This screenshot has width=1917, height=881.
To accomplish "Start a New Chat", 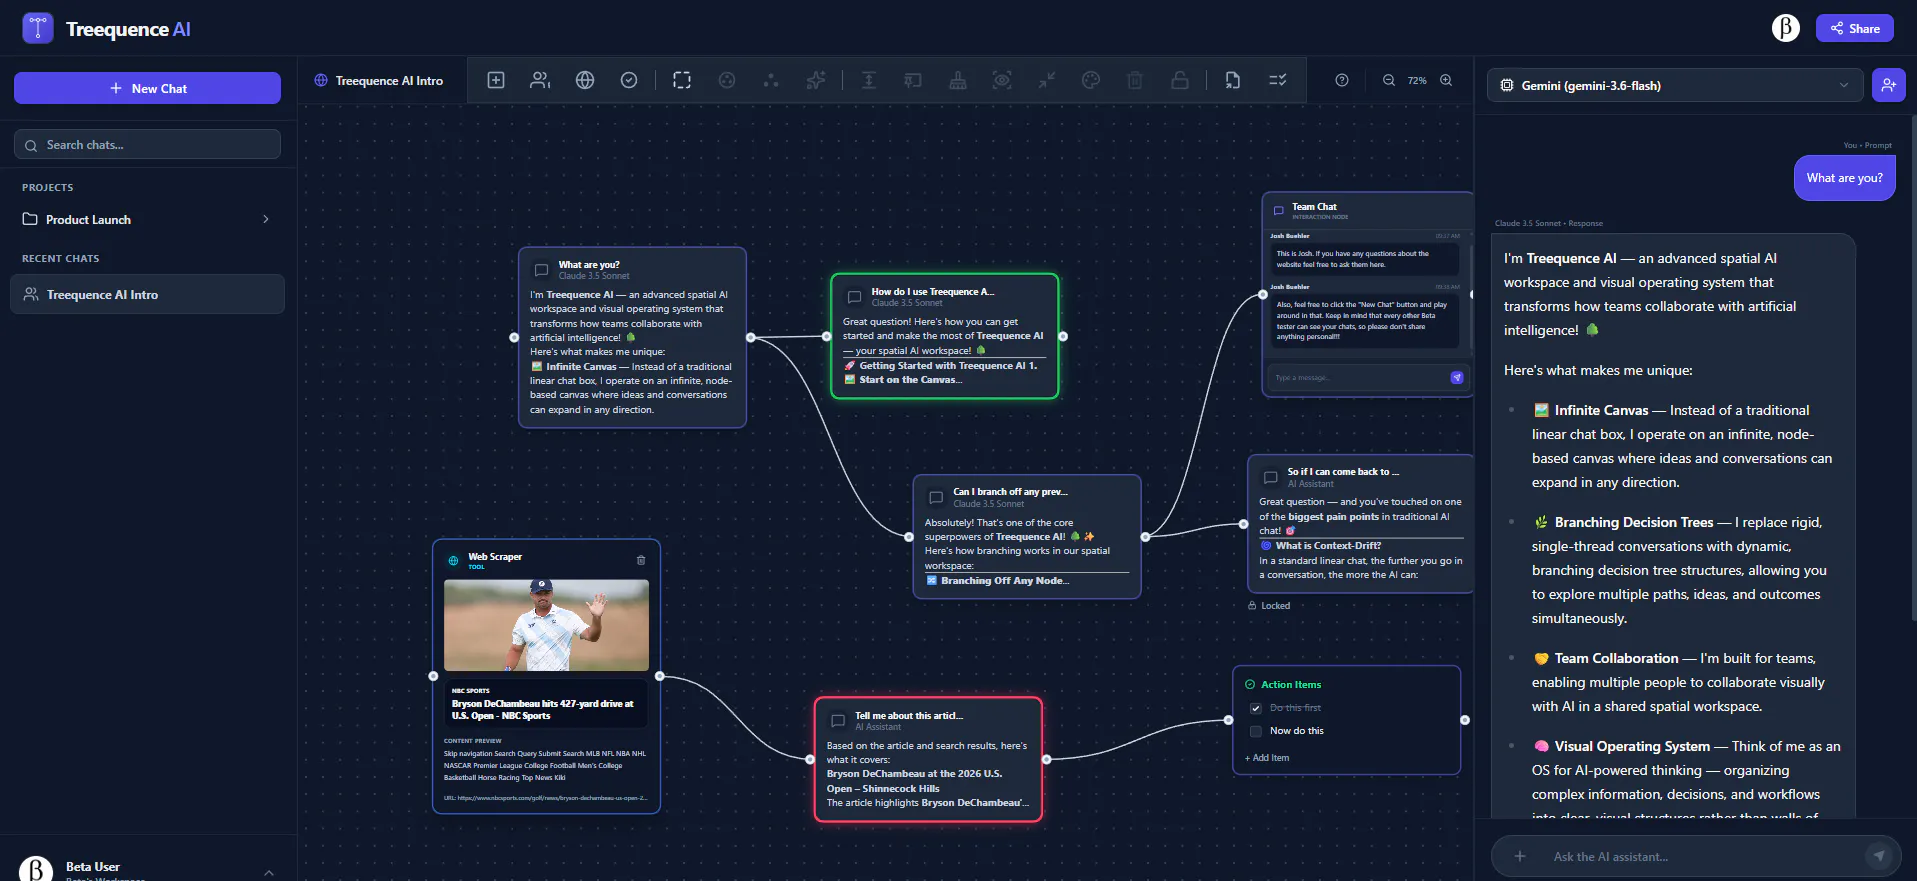I will coord(147,88).
